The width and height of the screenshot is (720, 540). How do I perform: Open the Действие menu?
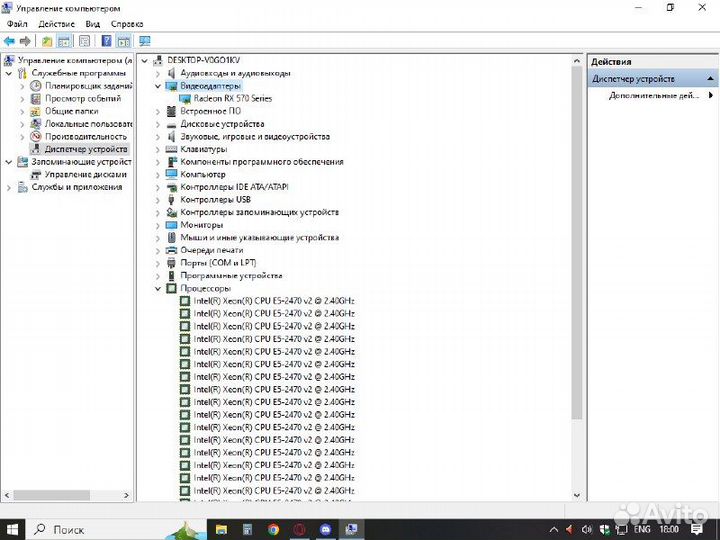[x=57, y=23]
